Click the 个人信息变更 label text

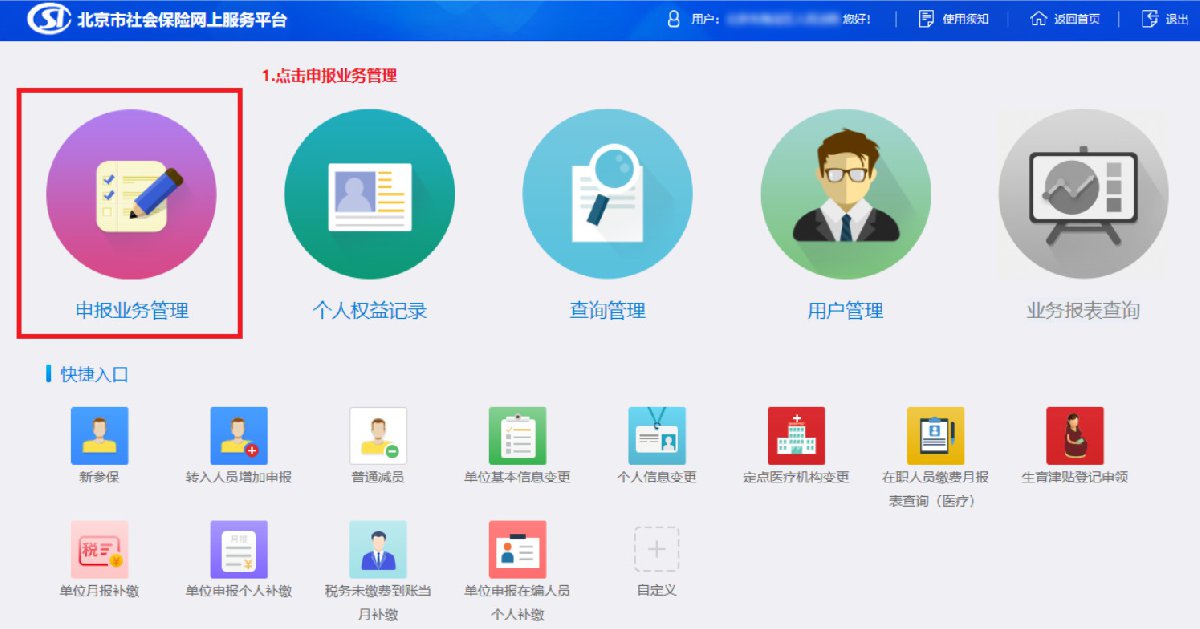pyautogui.click(x=657, y=477)
